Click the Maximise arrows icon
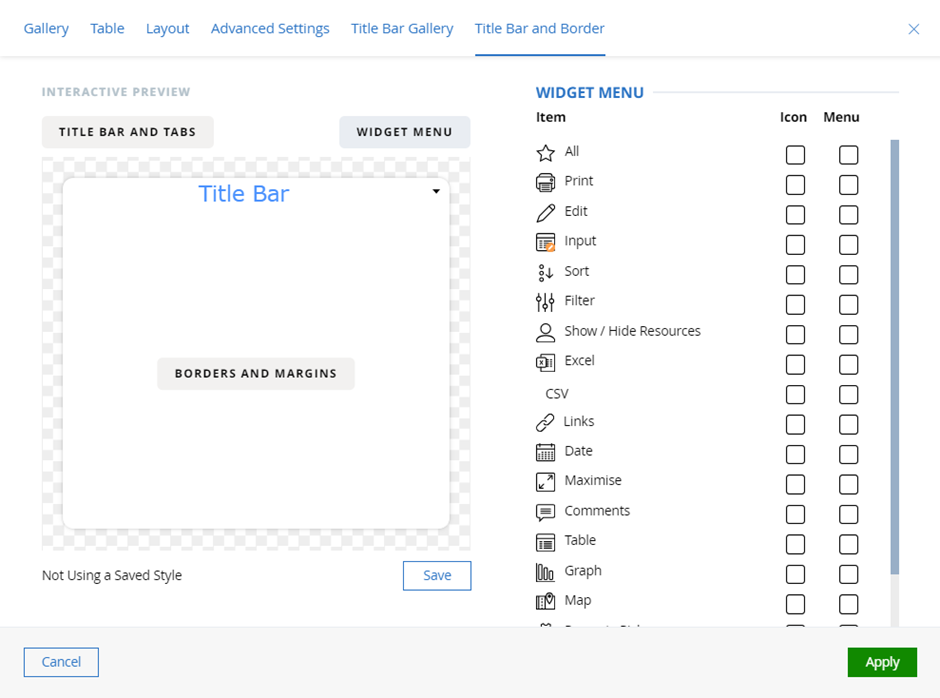The image size is (940, 698). 545,482
